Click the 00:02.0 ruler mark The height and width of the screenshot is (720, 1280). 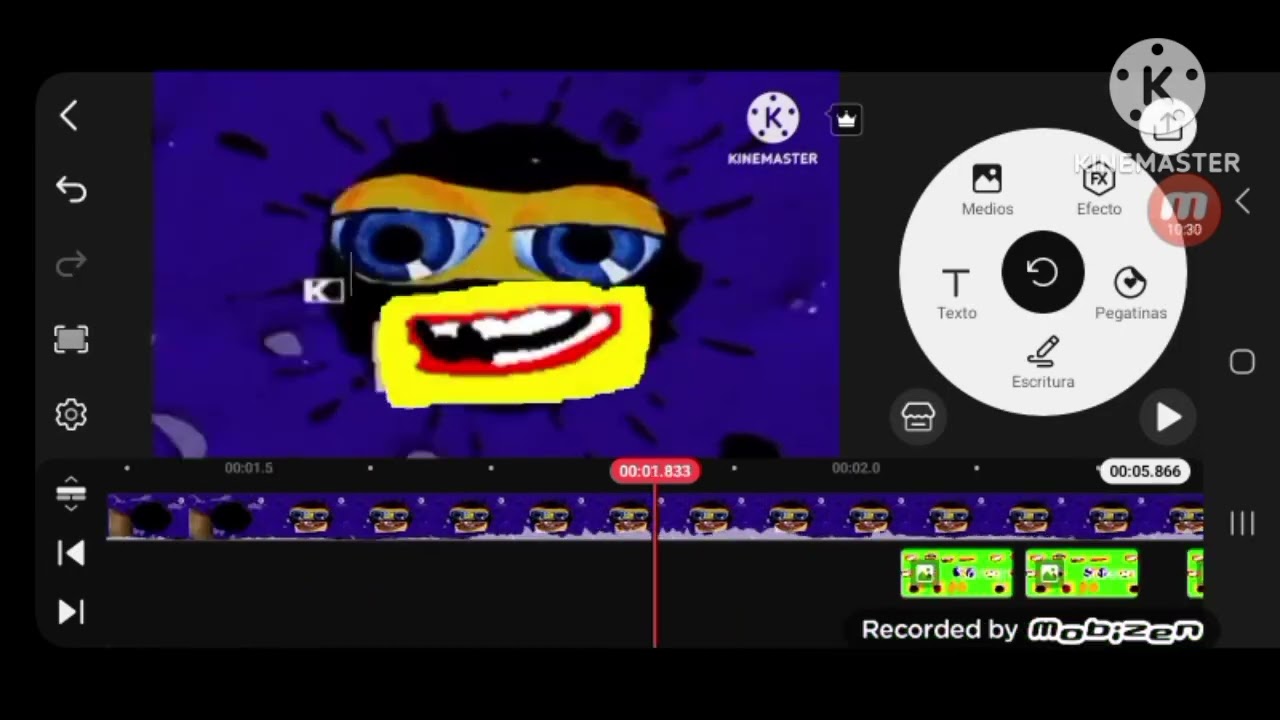point(856,468)
